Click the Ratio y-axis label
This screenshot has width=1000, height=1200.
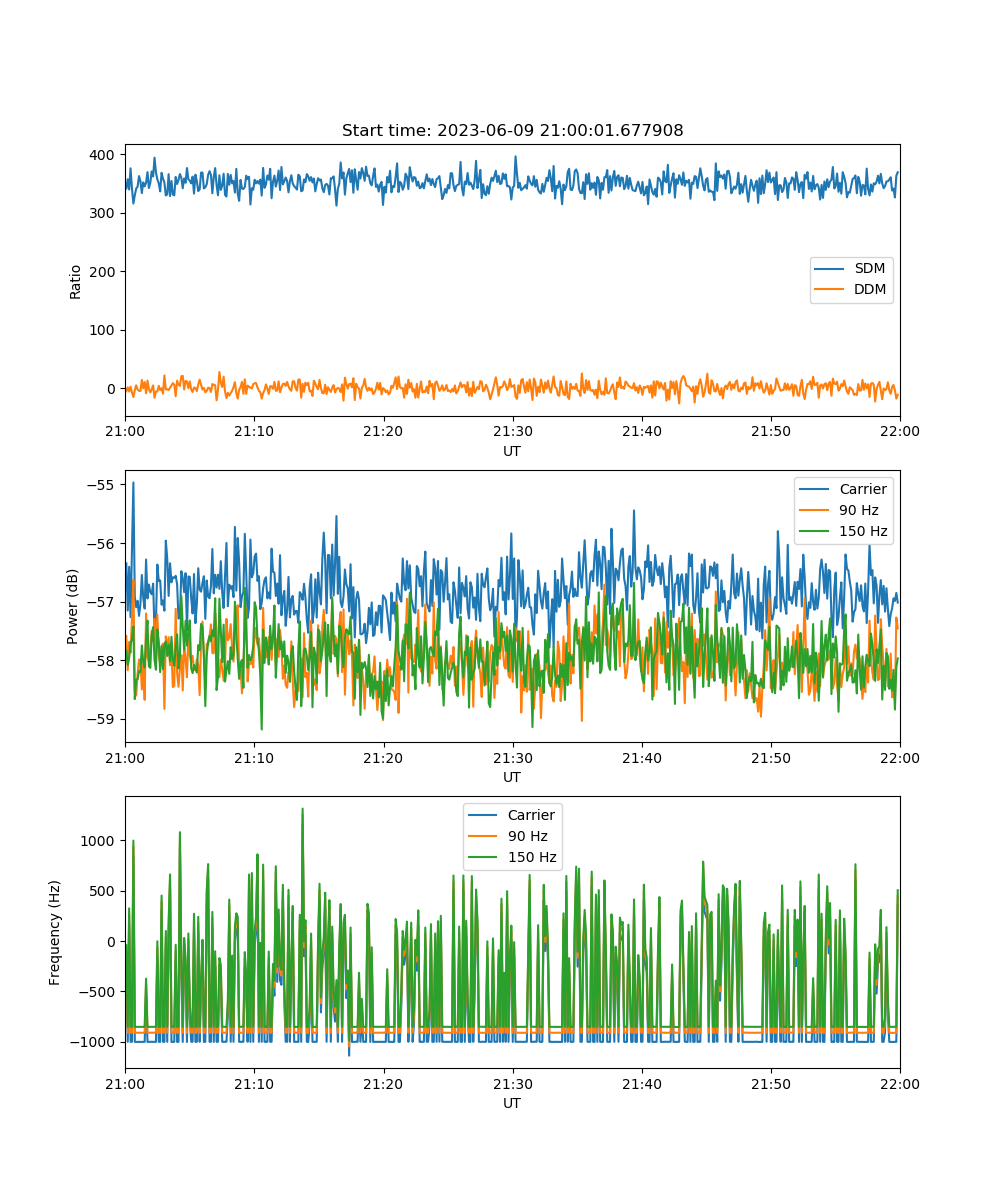tap(75, 280)
